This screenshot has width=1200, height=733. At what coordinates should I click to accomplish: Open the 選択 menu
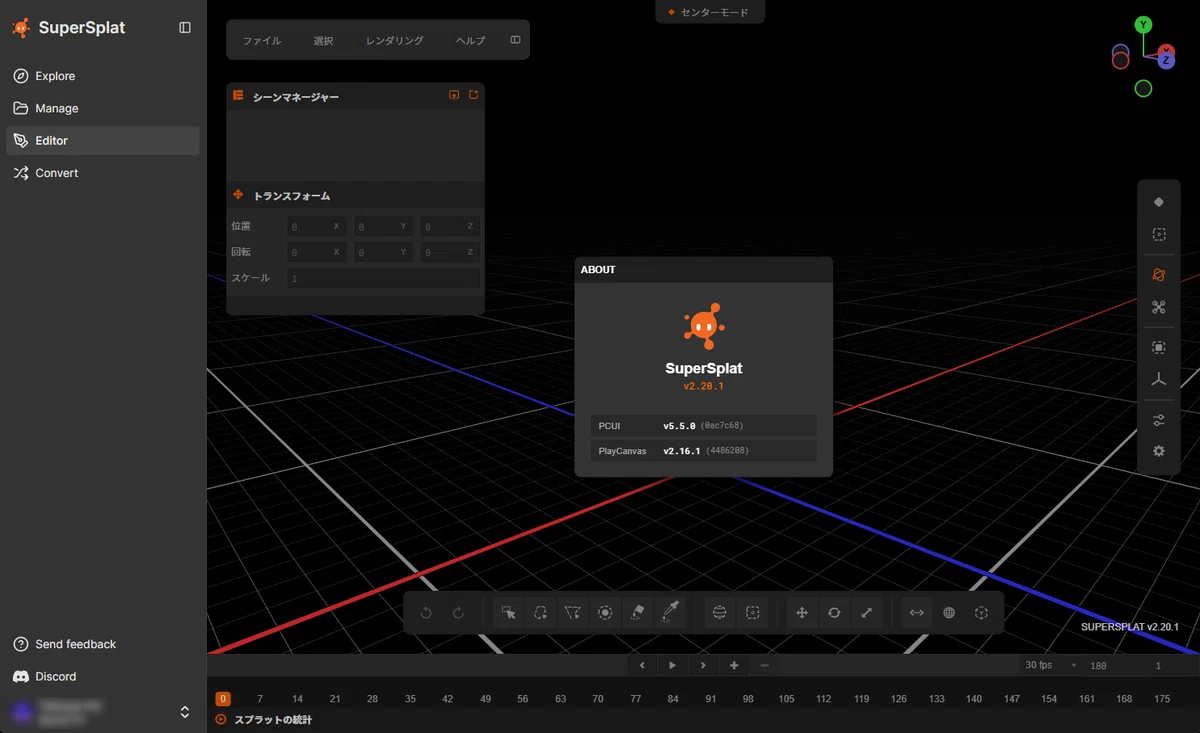coord(323,41)
